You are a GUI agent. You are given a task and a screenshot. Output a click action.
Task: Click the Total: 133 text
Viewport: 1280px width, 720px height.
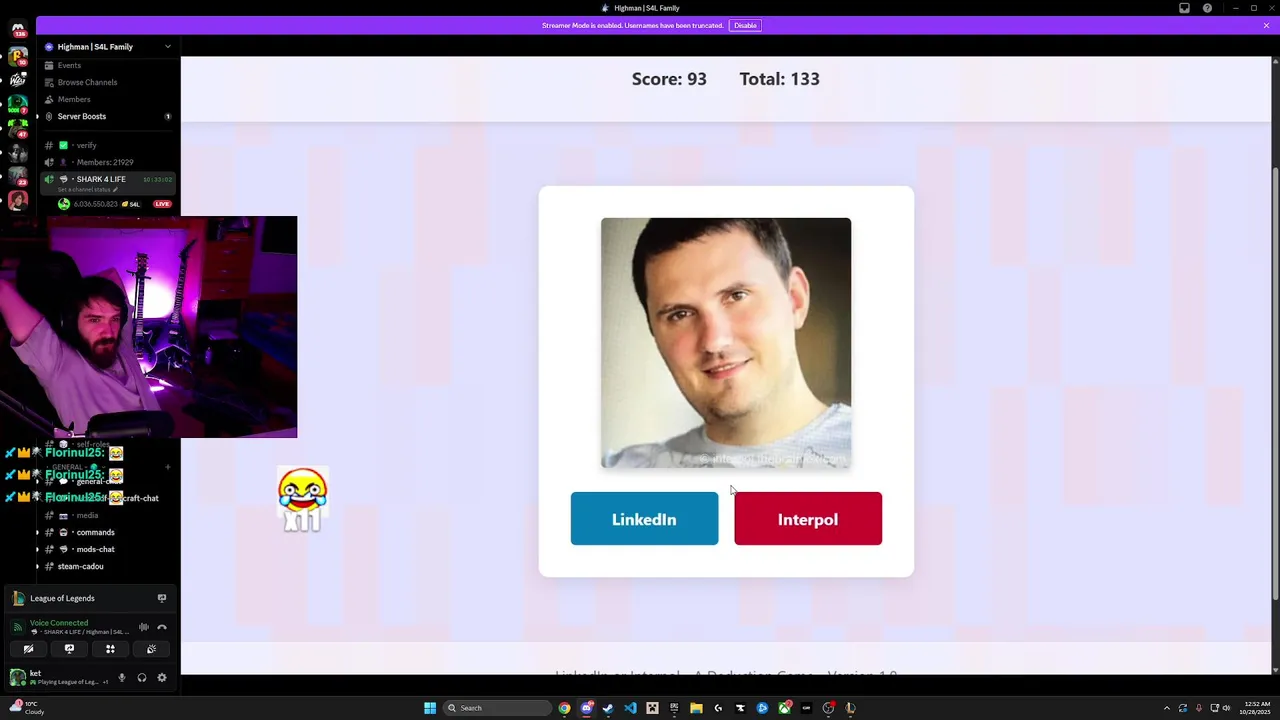(x=779, y=79)
